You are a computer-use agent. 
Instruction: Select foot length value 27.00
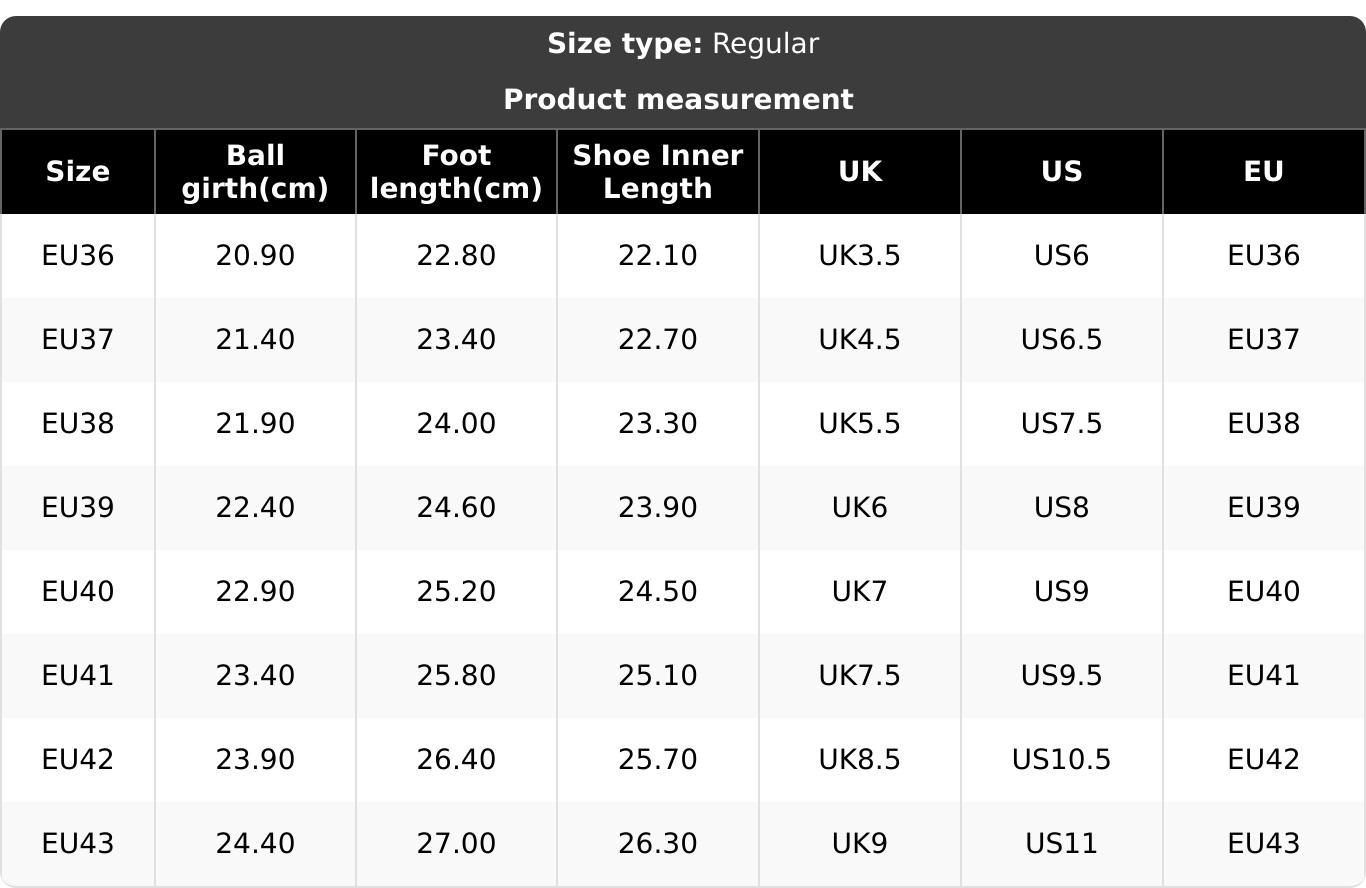click(456, 844)
